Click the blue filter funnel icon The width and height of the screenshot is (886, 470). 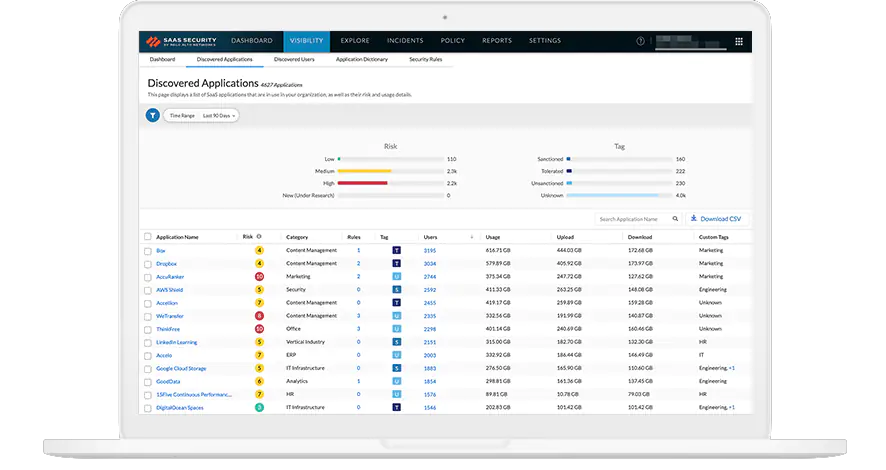[153, 115]
